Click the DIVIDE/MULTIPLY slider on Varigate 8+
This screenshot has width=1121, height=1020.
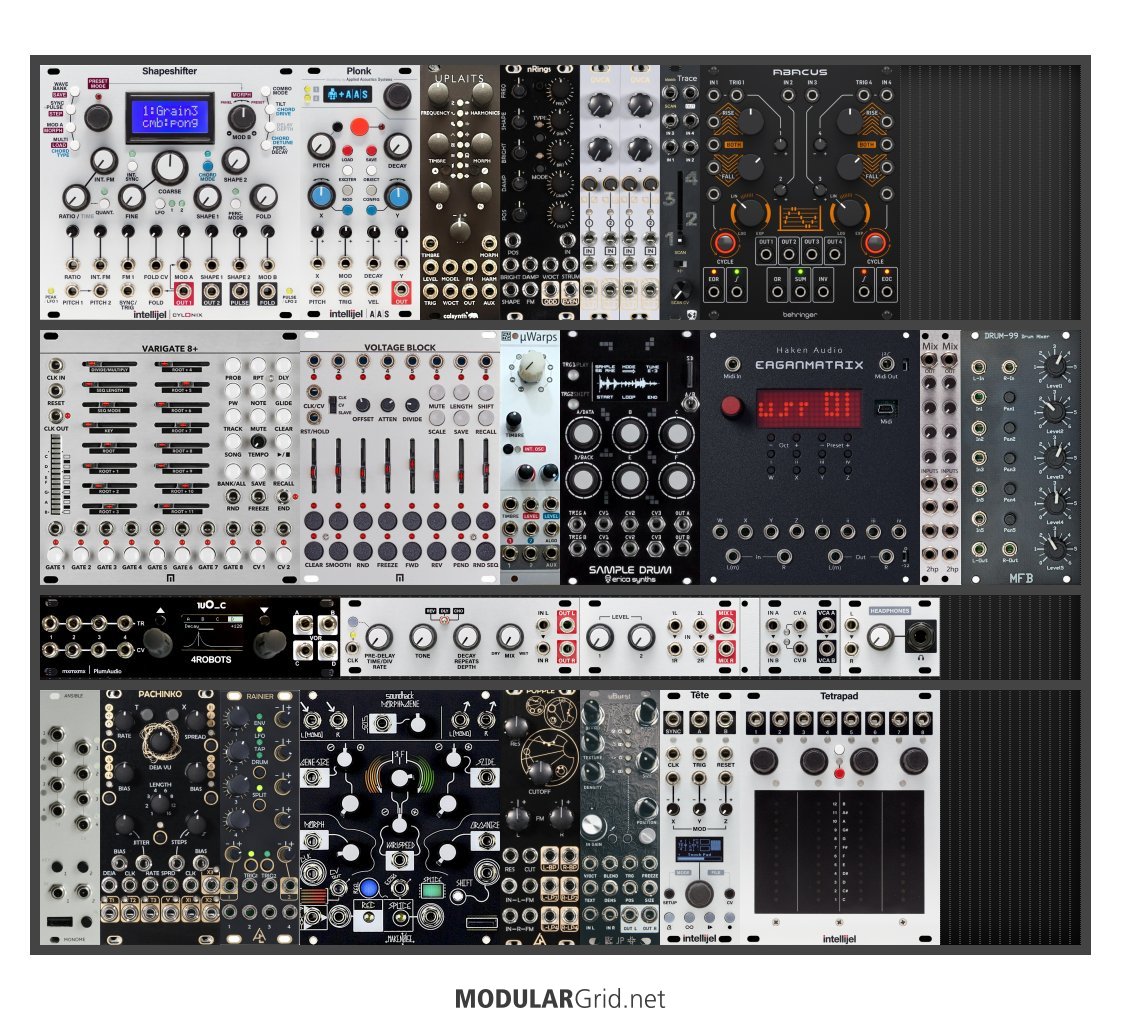(109, 365)
